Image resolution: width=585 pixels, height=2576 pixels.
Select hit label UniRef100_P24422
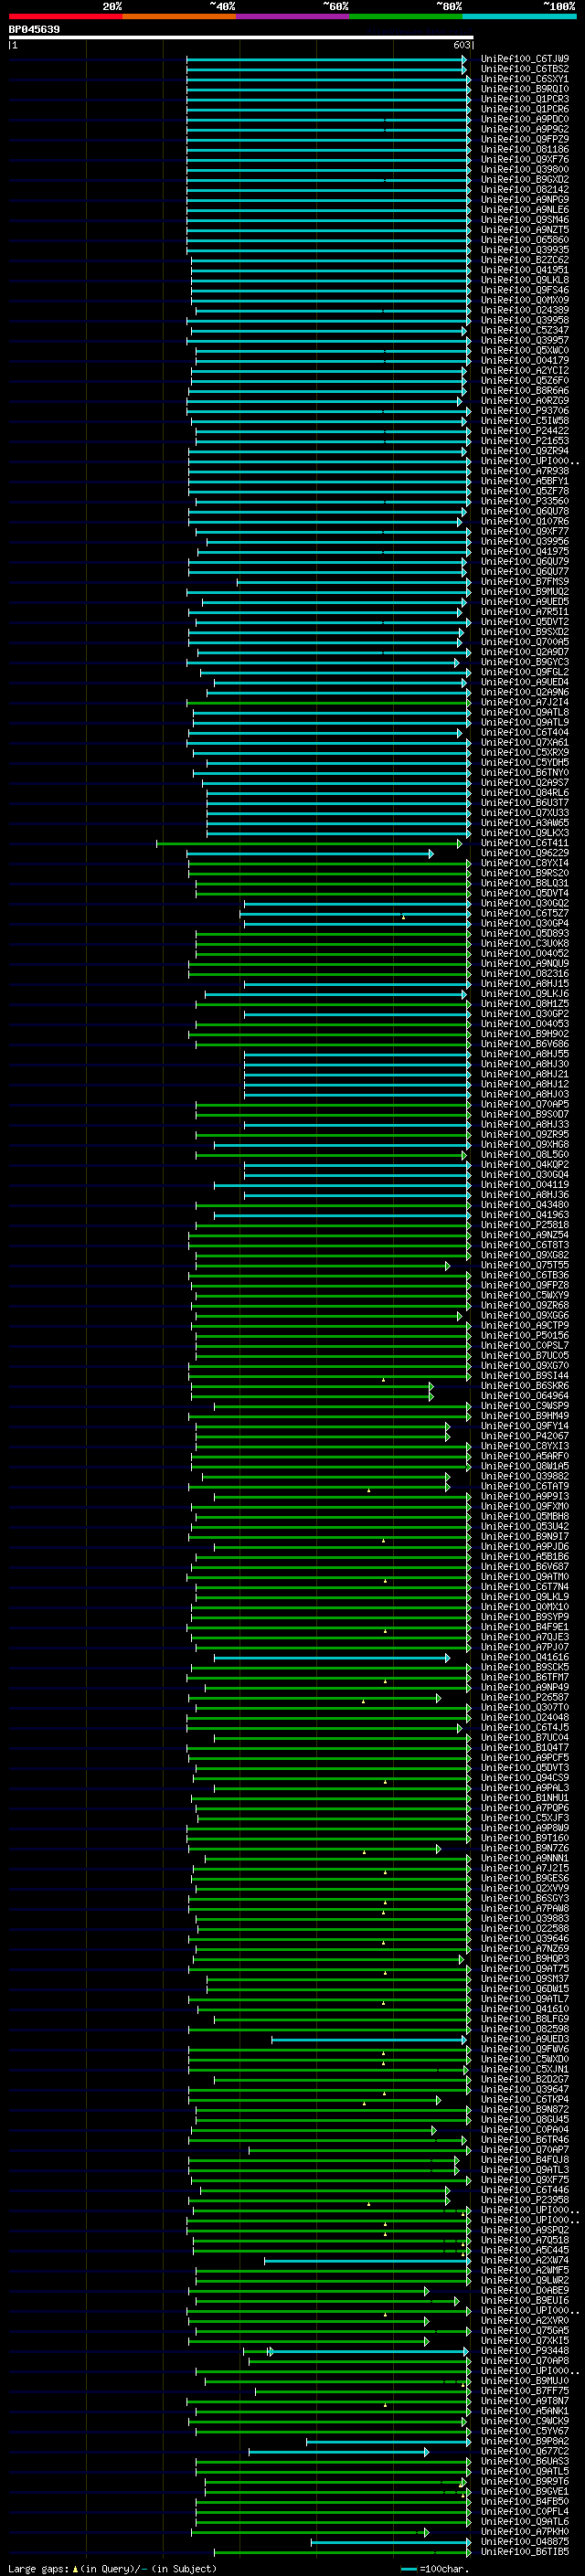point(525,431)
